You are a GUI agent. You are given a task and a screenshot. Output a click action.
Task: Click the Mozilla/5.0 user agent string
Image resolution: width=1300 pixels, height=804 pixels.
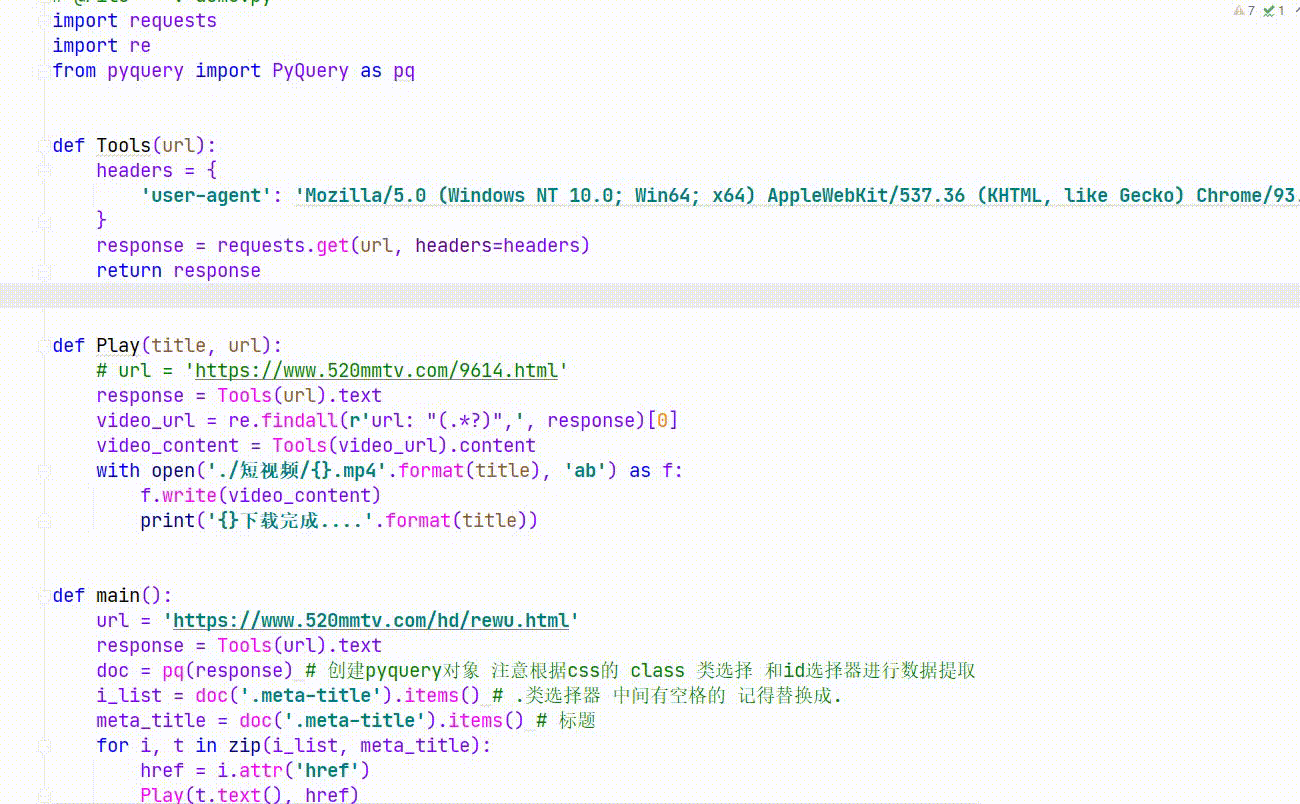tap(797, 196)
